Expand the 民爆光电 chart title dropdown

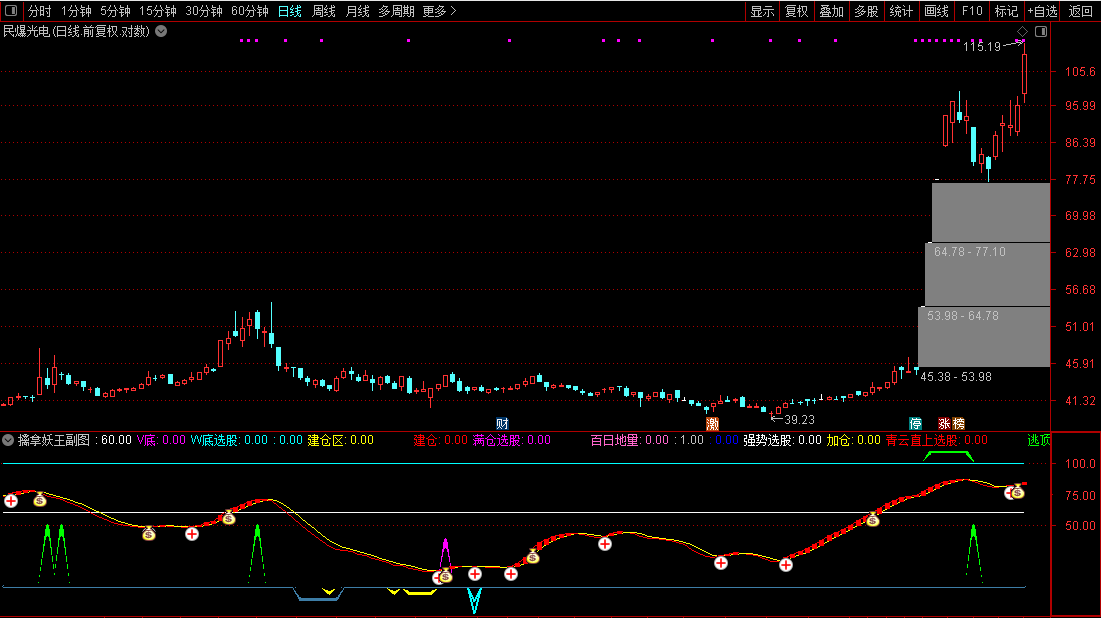161,31
